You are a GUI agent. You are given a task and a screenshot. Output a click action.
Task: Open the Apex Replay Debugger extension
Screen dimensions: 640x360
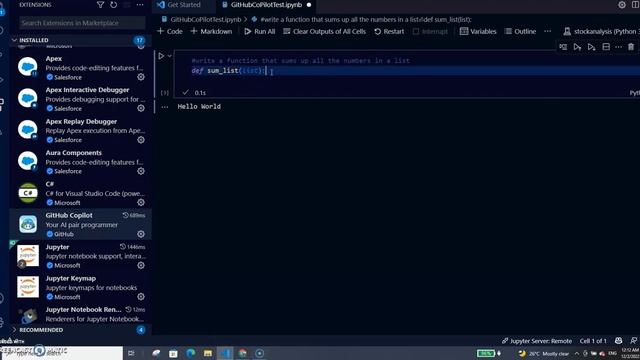click(x=81, y=130)
